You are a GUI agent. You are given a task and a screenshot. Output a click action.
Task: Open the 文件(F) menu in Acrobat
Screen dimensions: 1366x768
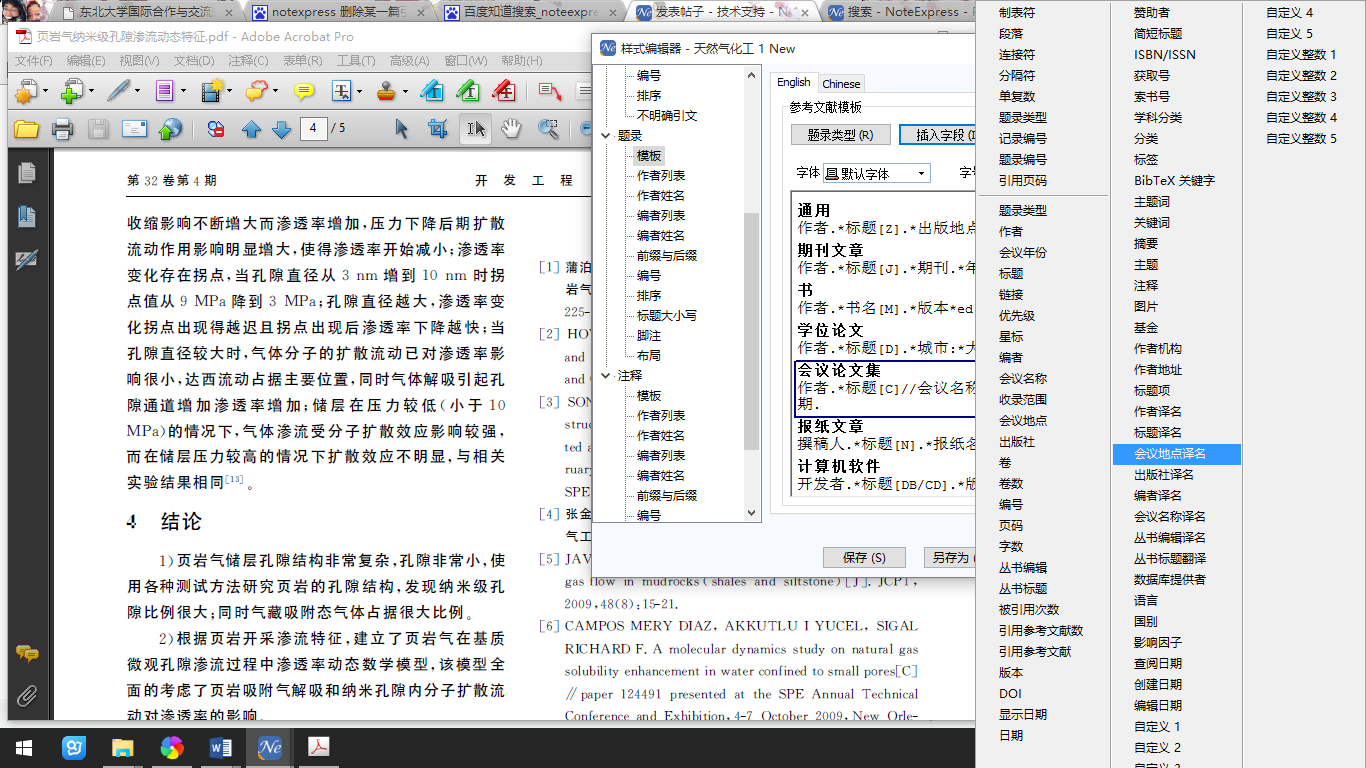coord(33,61)
